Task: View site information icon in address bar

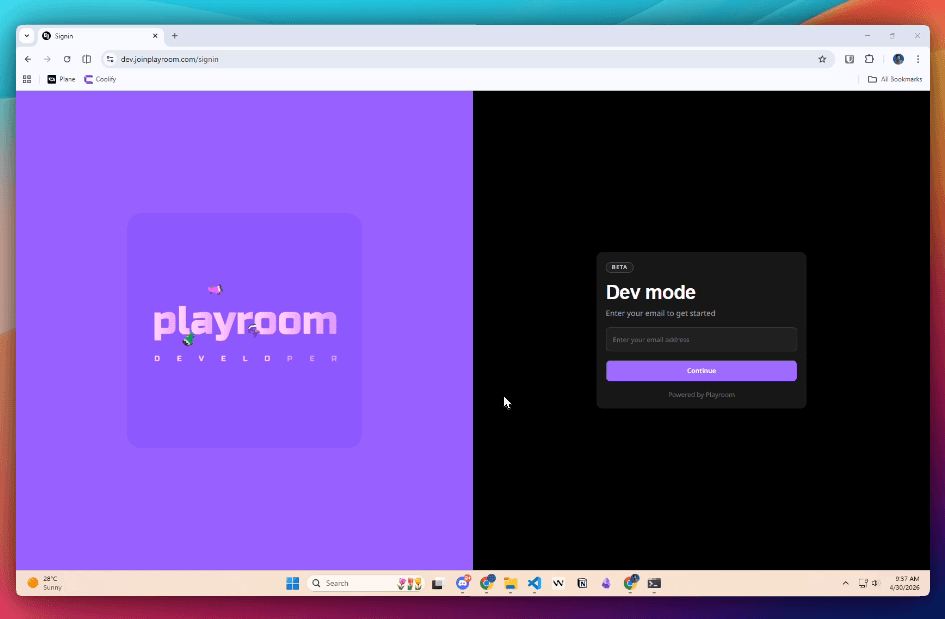Action: click(x=110, y=59)
